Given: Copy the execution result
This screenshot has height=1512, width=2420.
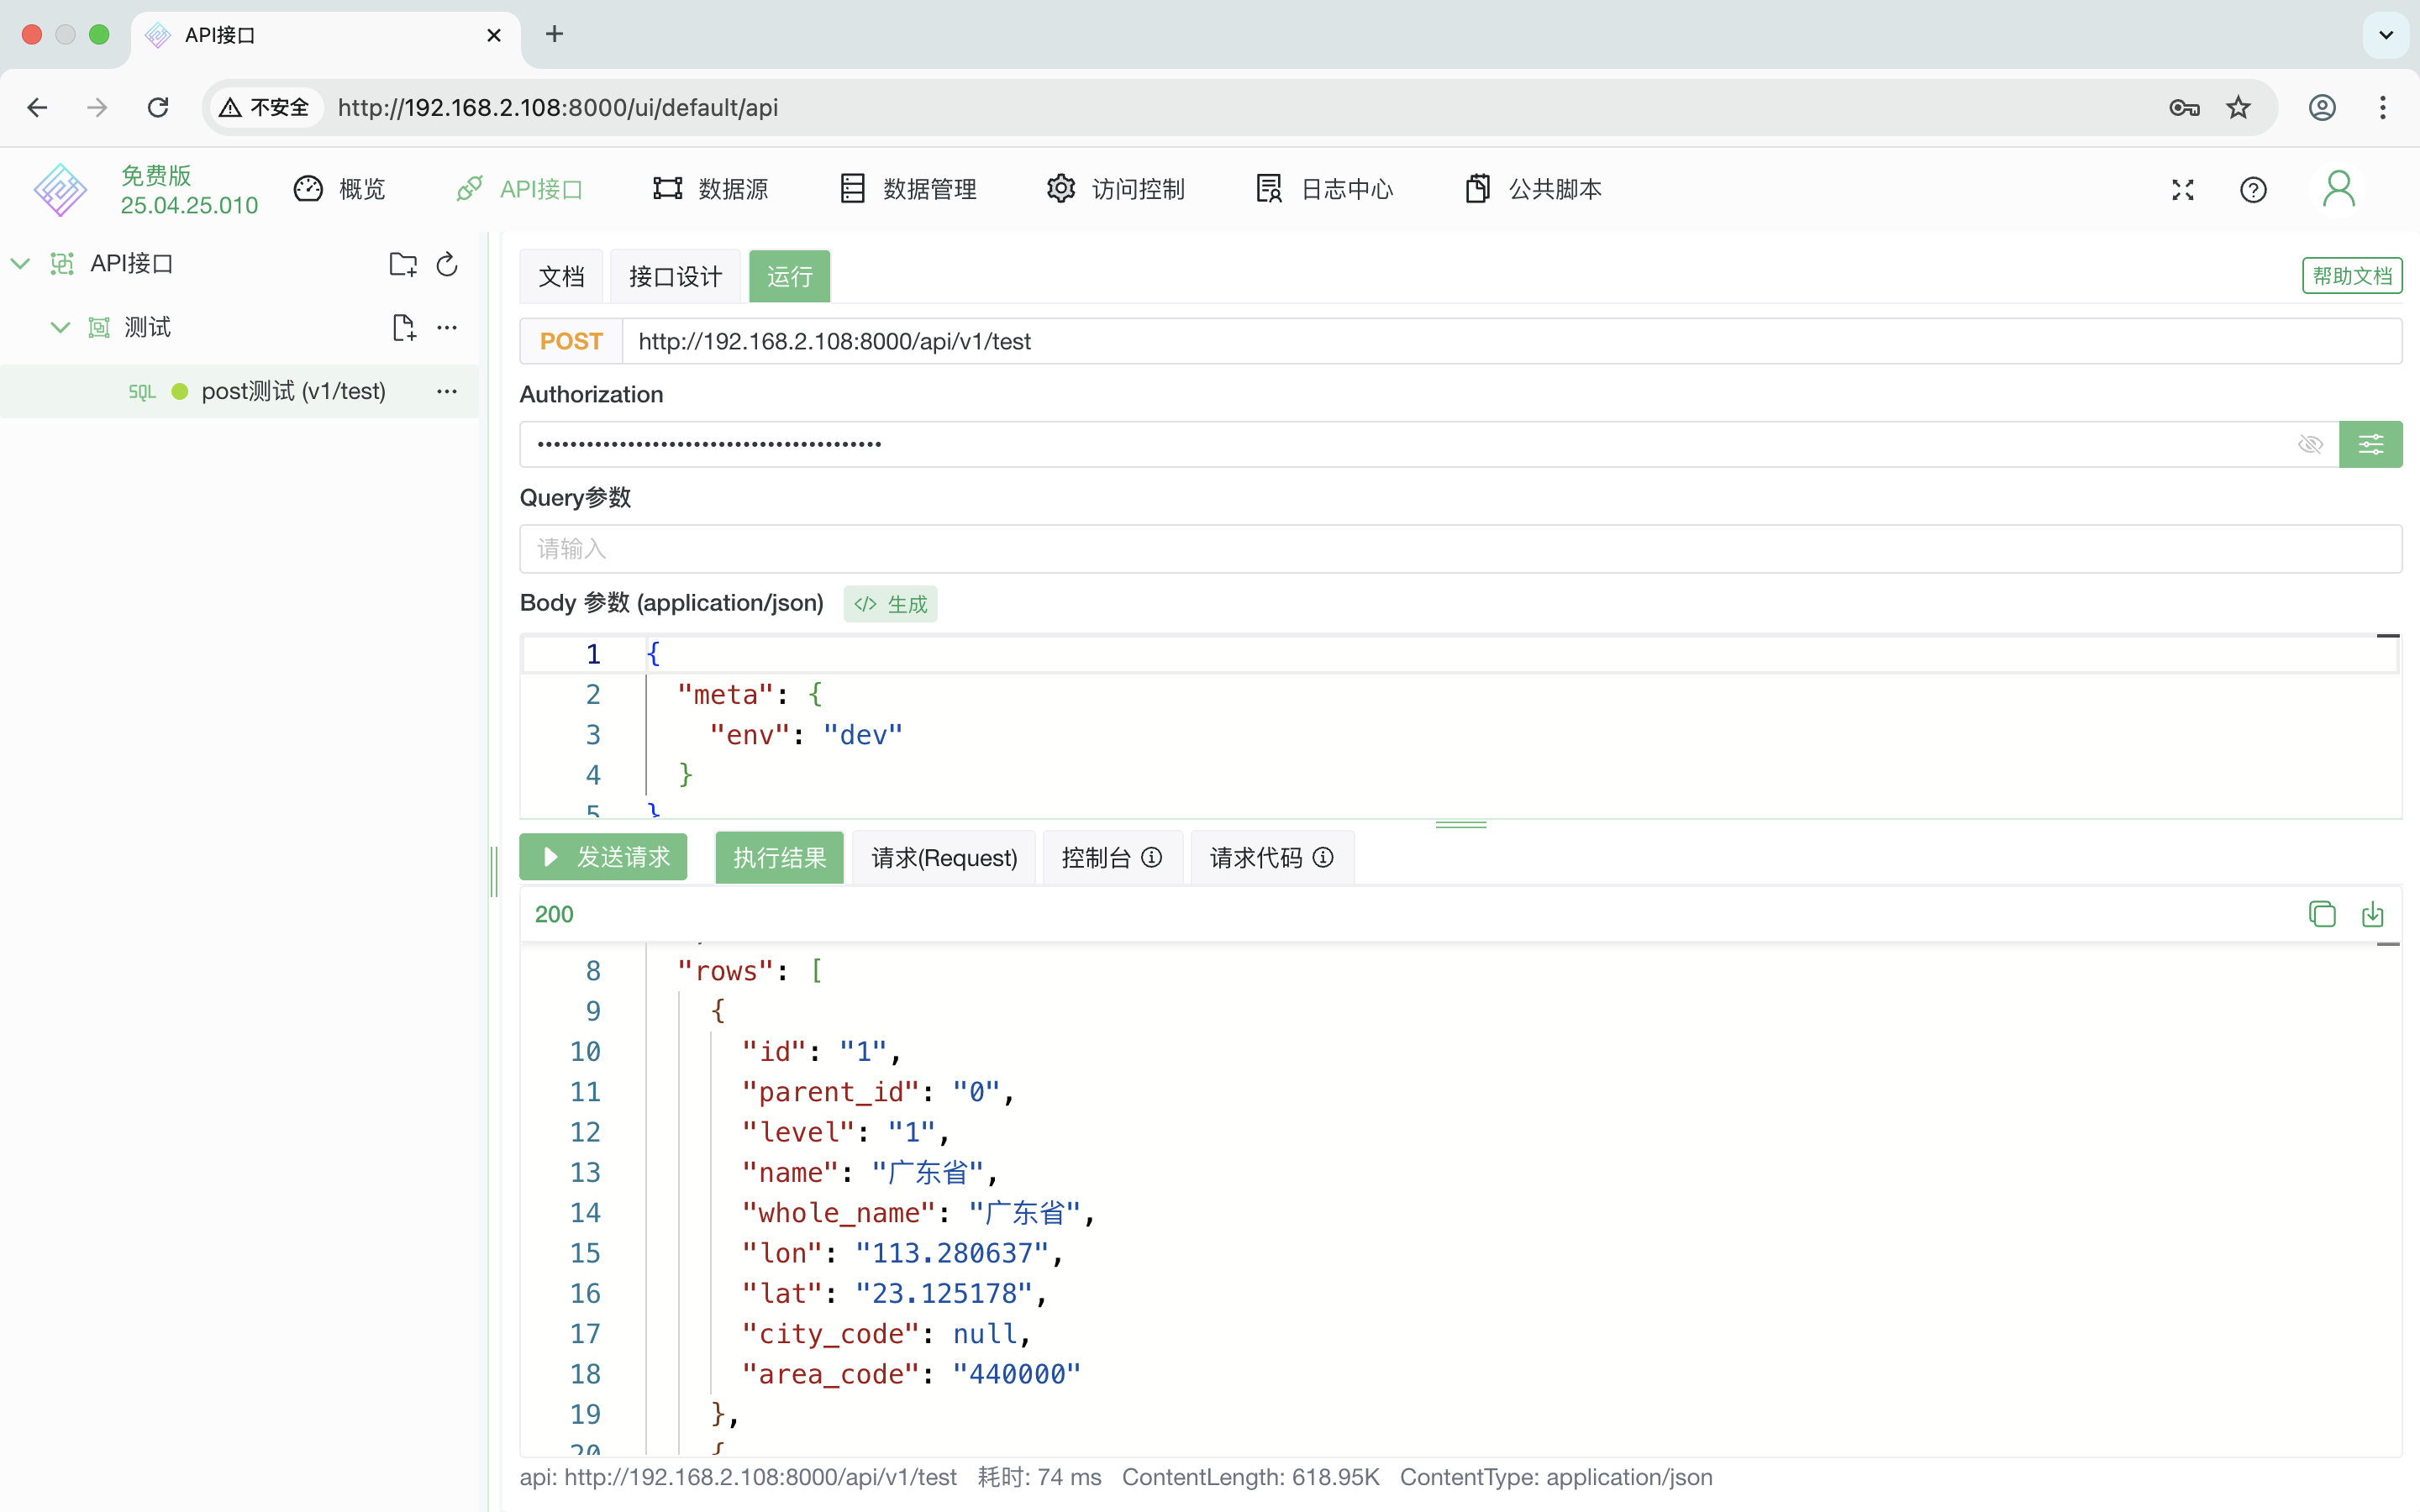Looking at the screenshot, I should point(2322,914).
